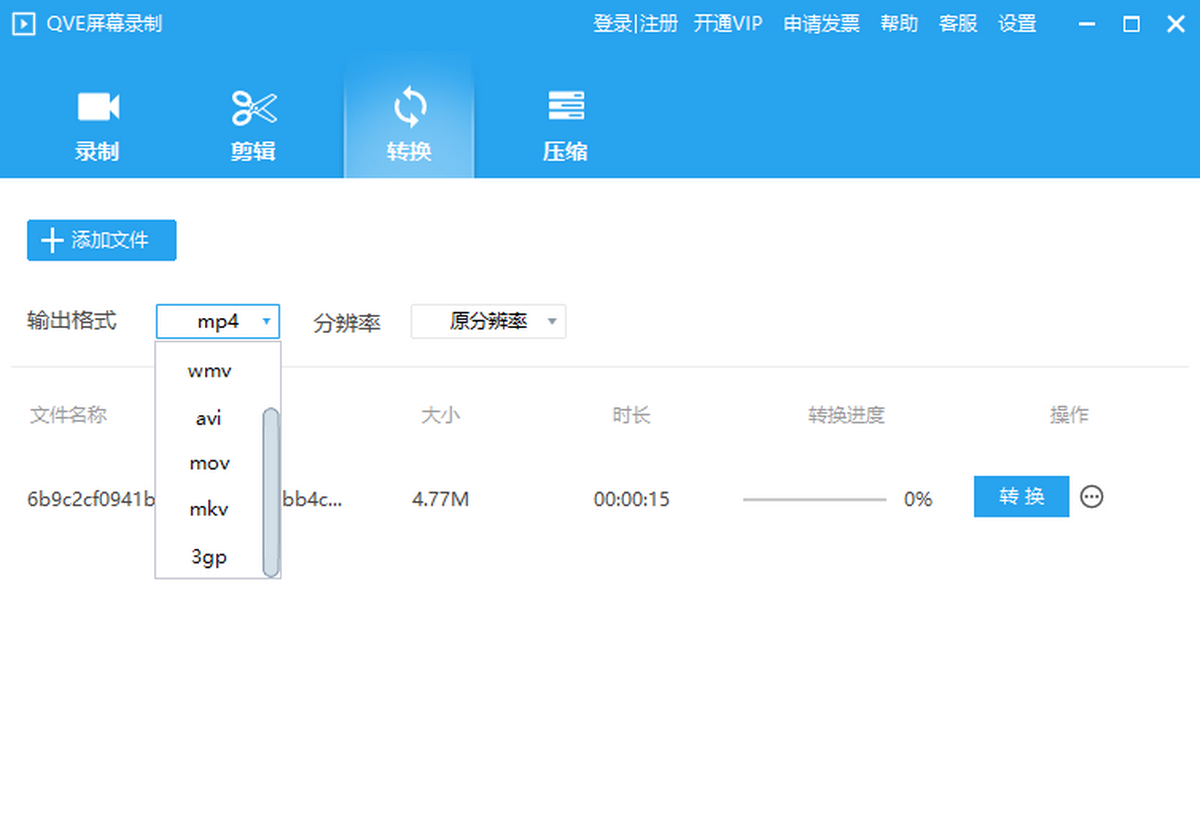This screenshot has width=1200, height=818.
Task: Click the 添加文件 add file button
Action: 101,240
